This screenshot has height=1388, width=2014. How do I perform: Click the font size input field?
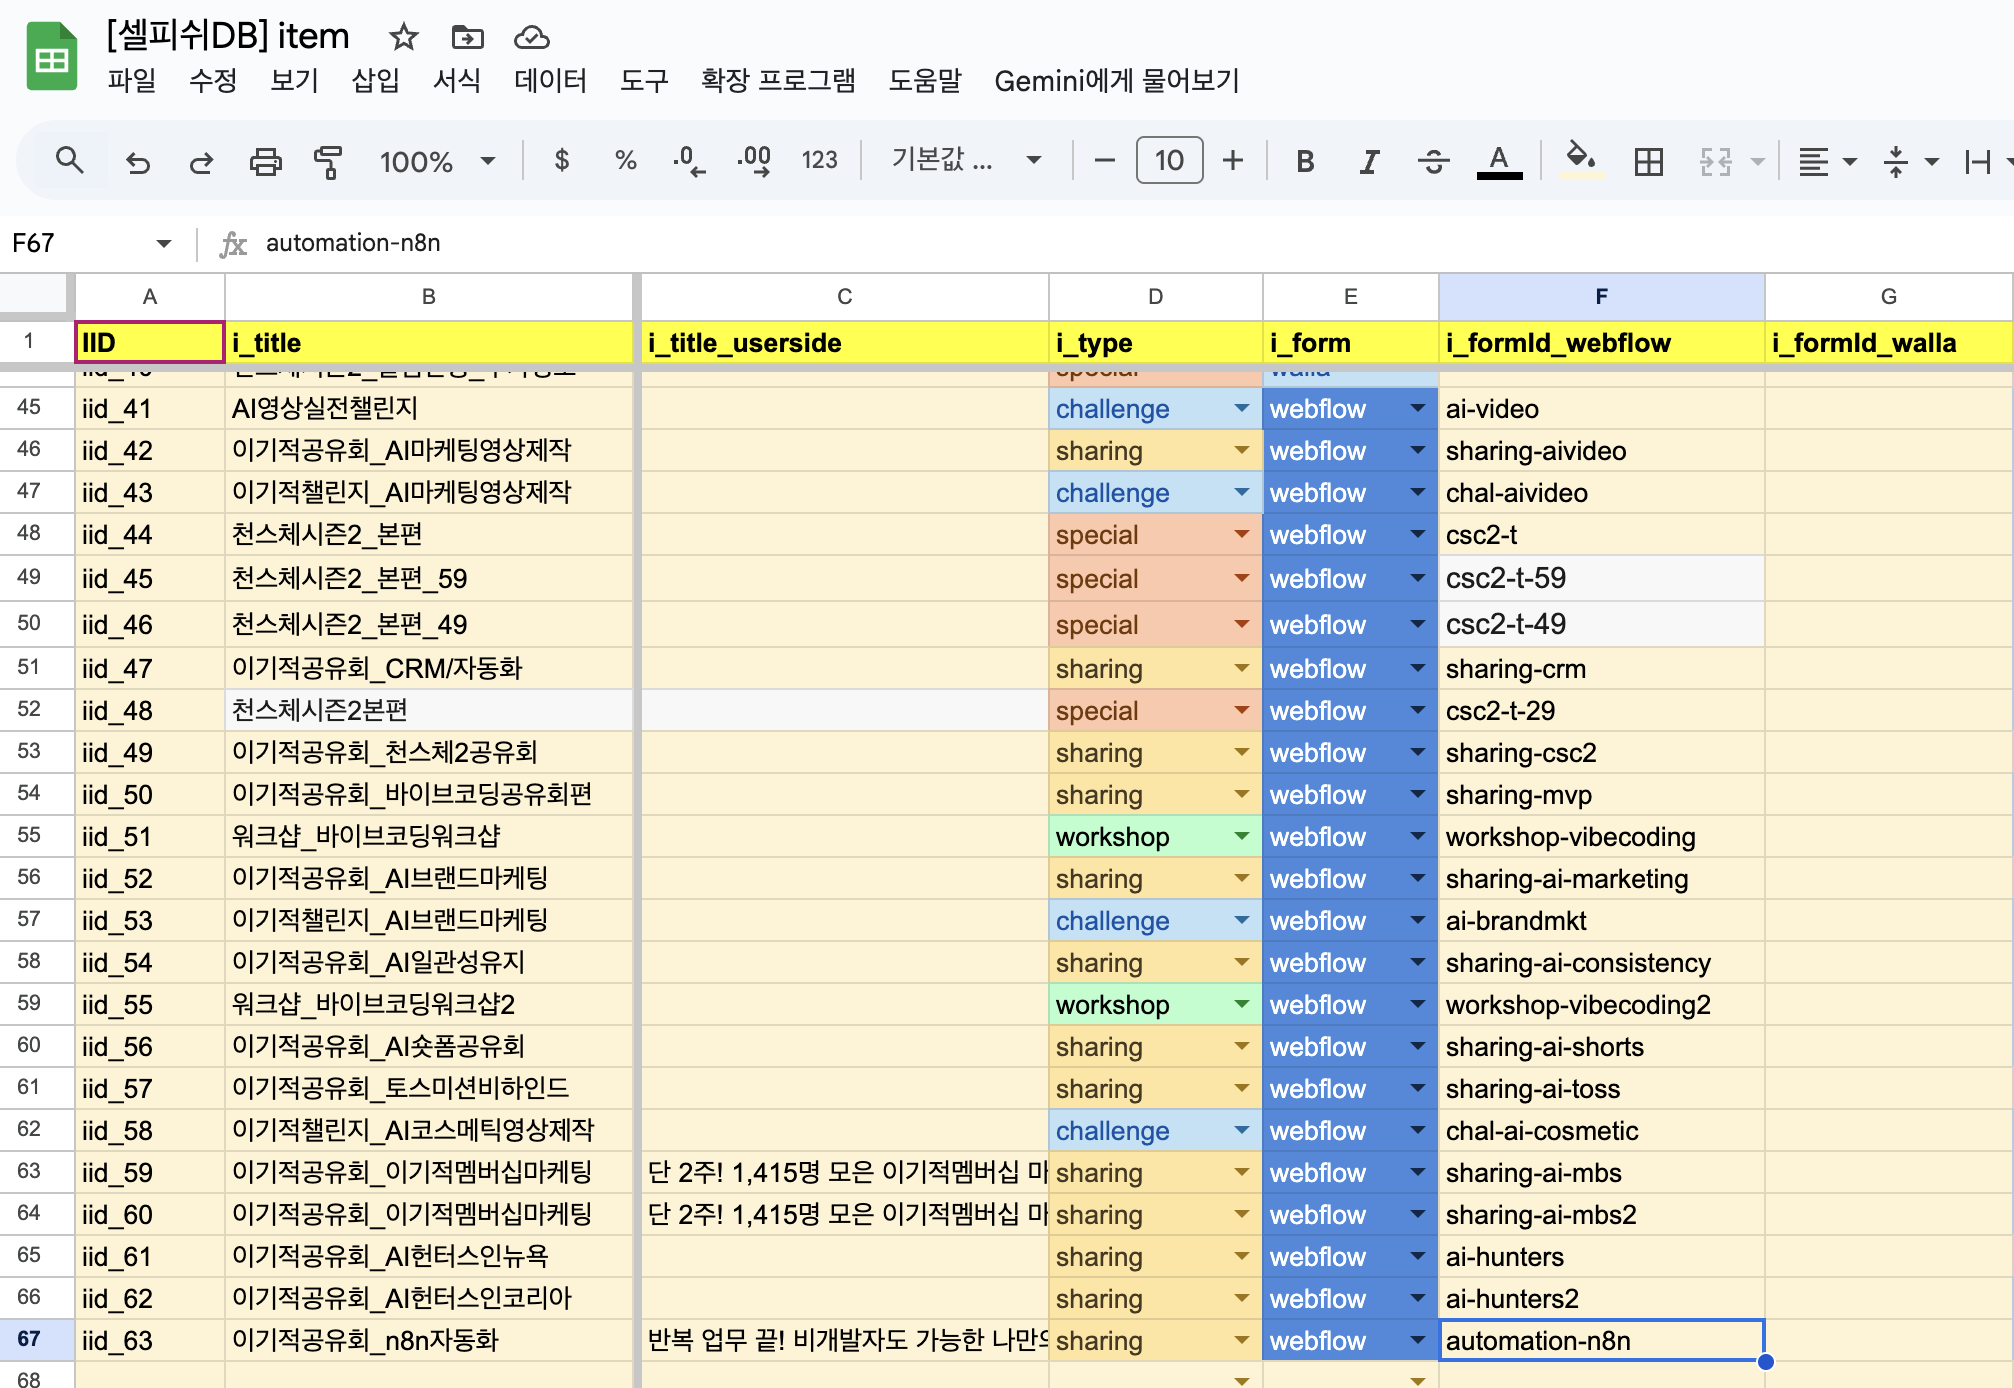coord(1169,160)
